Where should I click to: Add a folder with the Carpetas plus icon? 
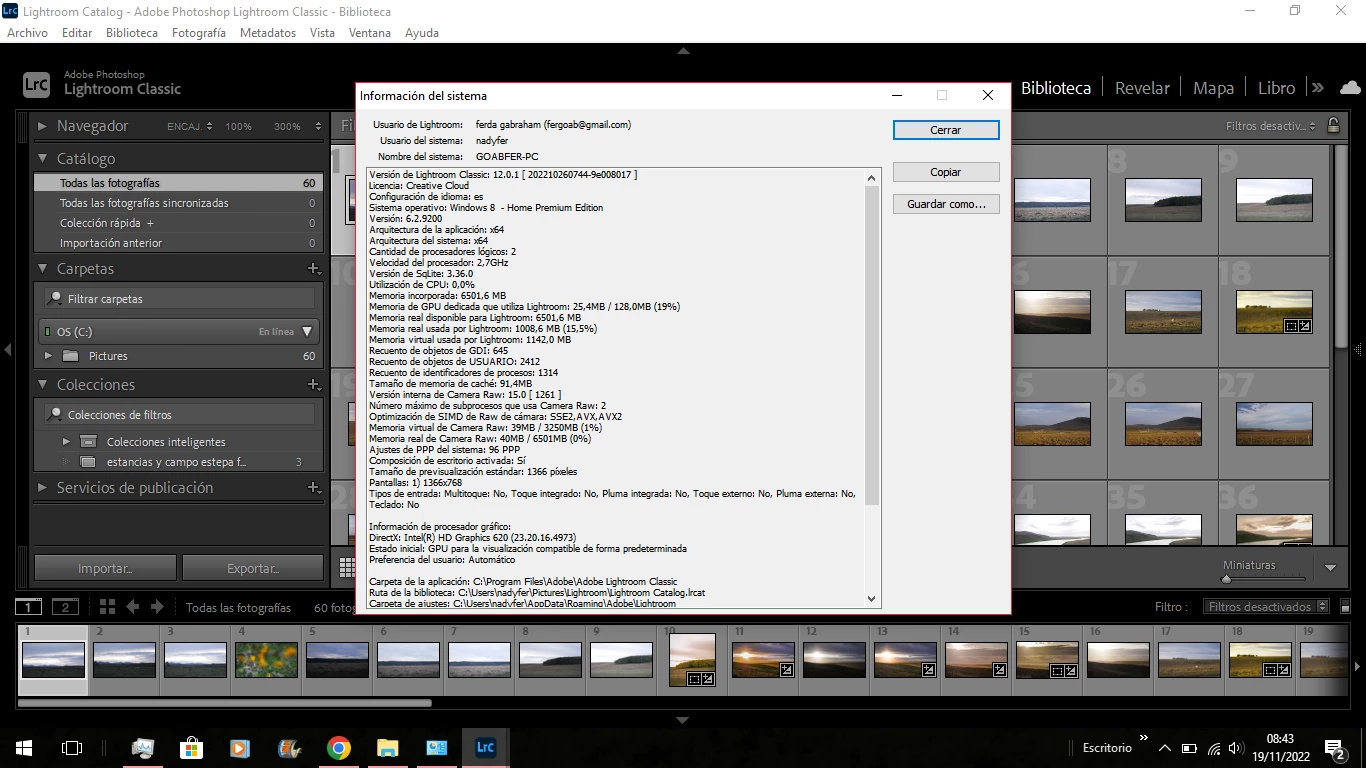[313, 269]
